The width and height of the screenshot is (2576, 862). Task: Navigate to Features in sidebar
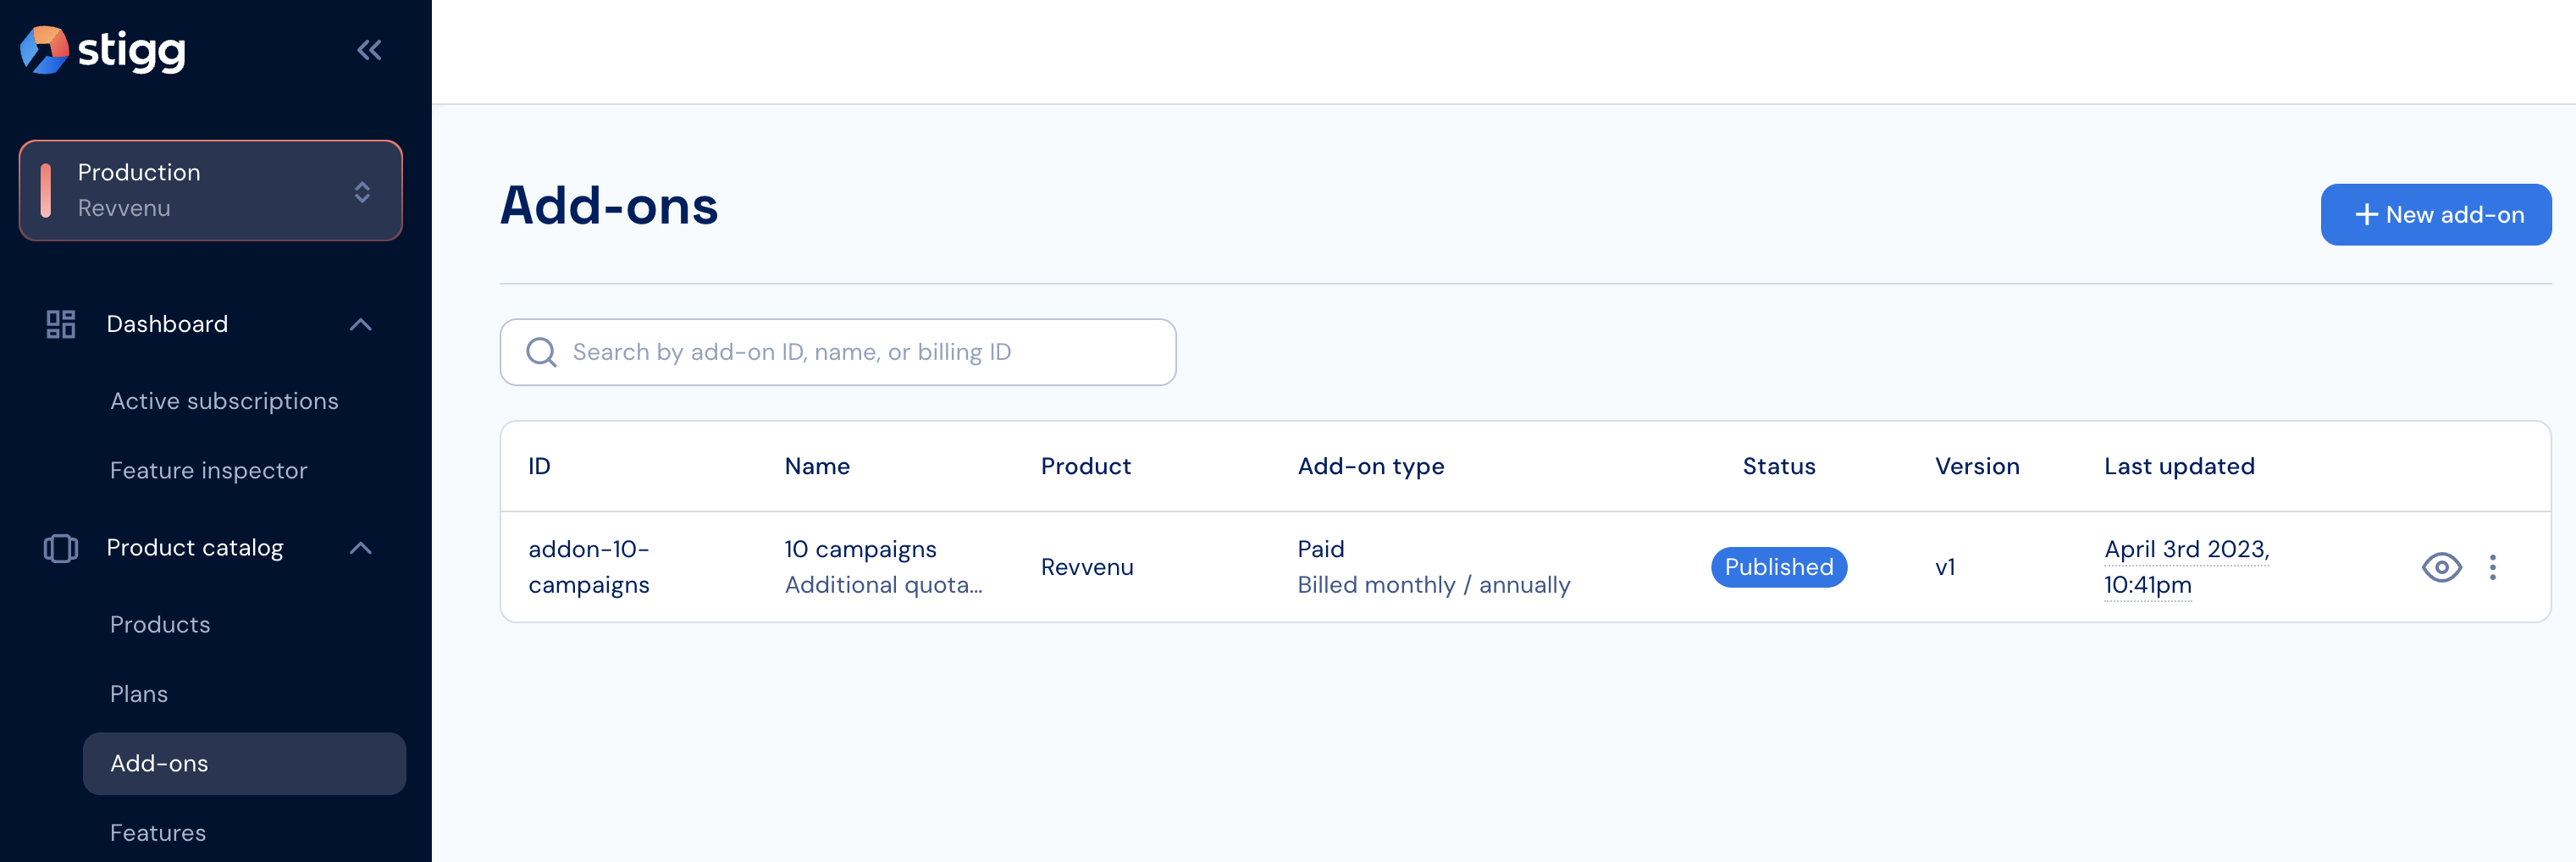coord(158,833)
